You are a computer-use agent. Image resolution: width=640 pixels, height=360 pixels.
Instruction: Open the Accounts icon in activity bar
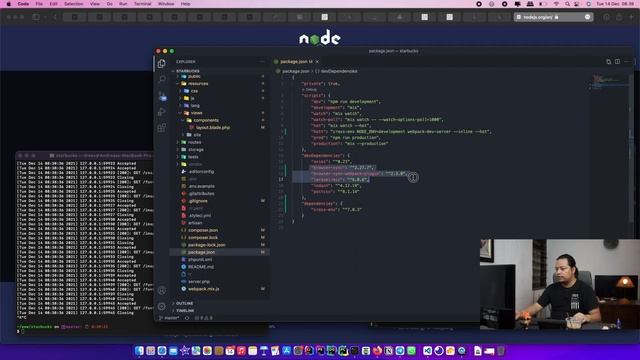click(162, 290)
